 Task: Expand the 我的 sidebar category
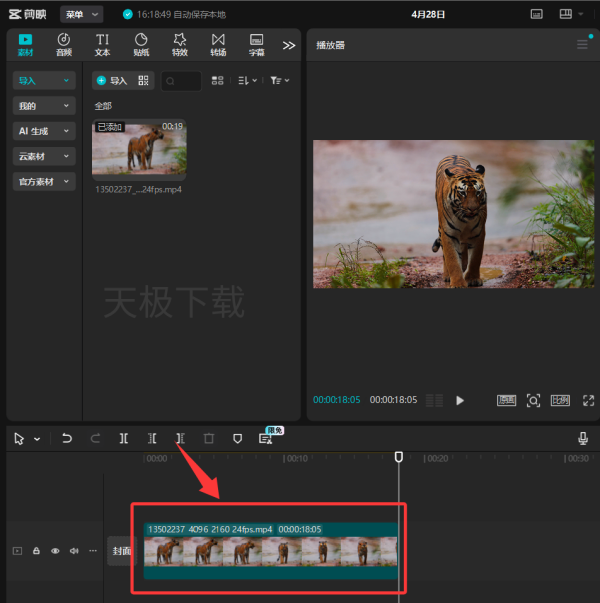tap(44, 106)
